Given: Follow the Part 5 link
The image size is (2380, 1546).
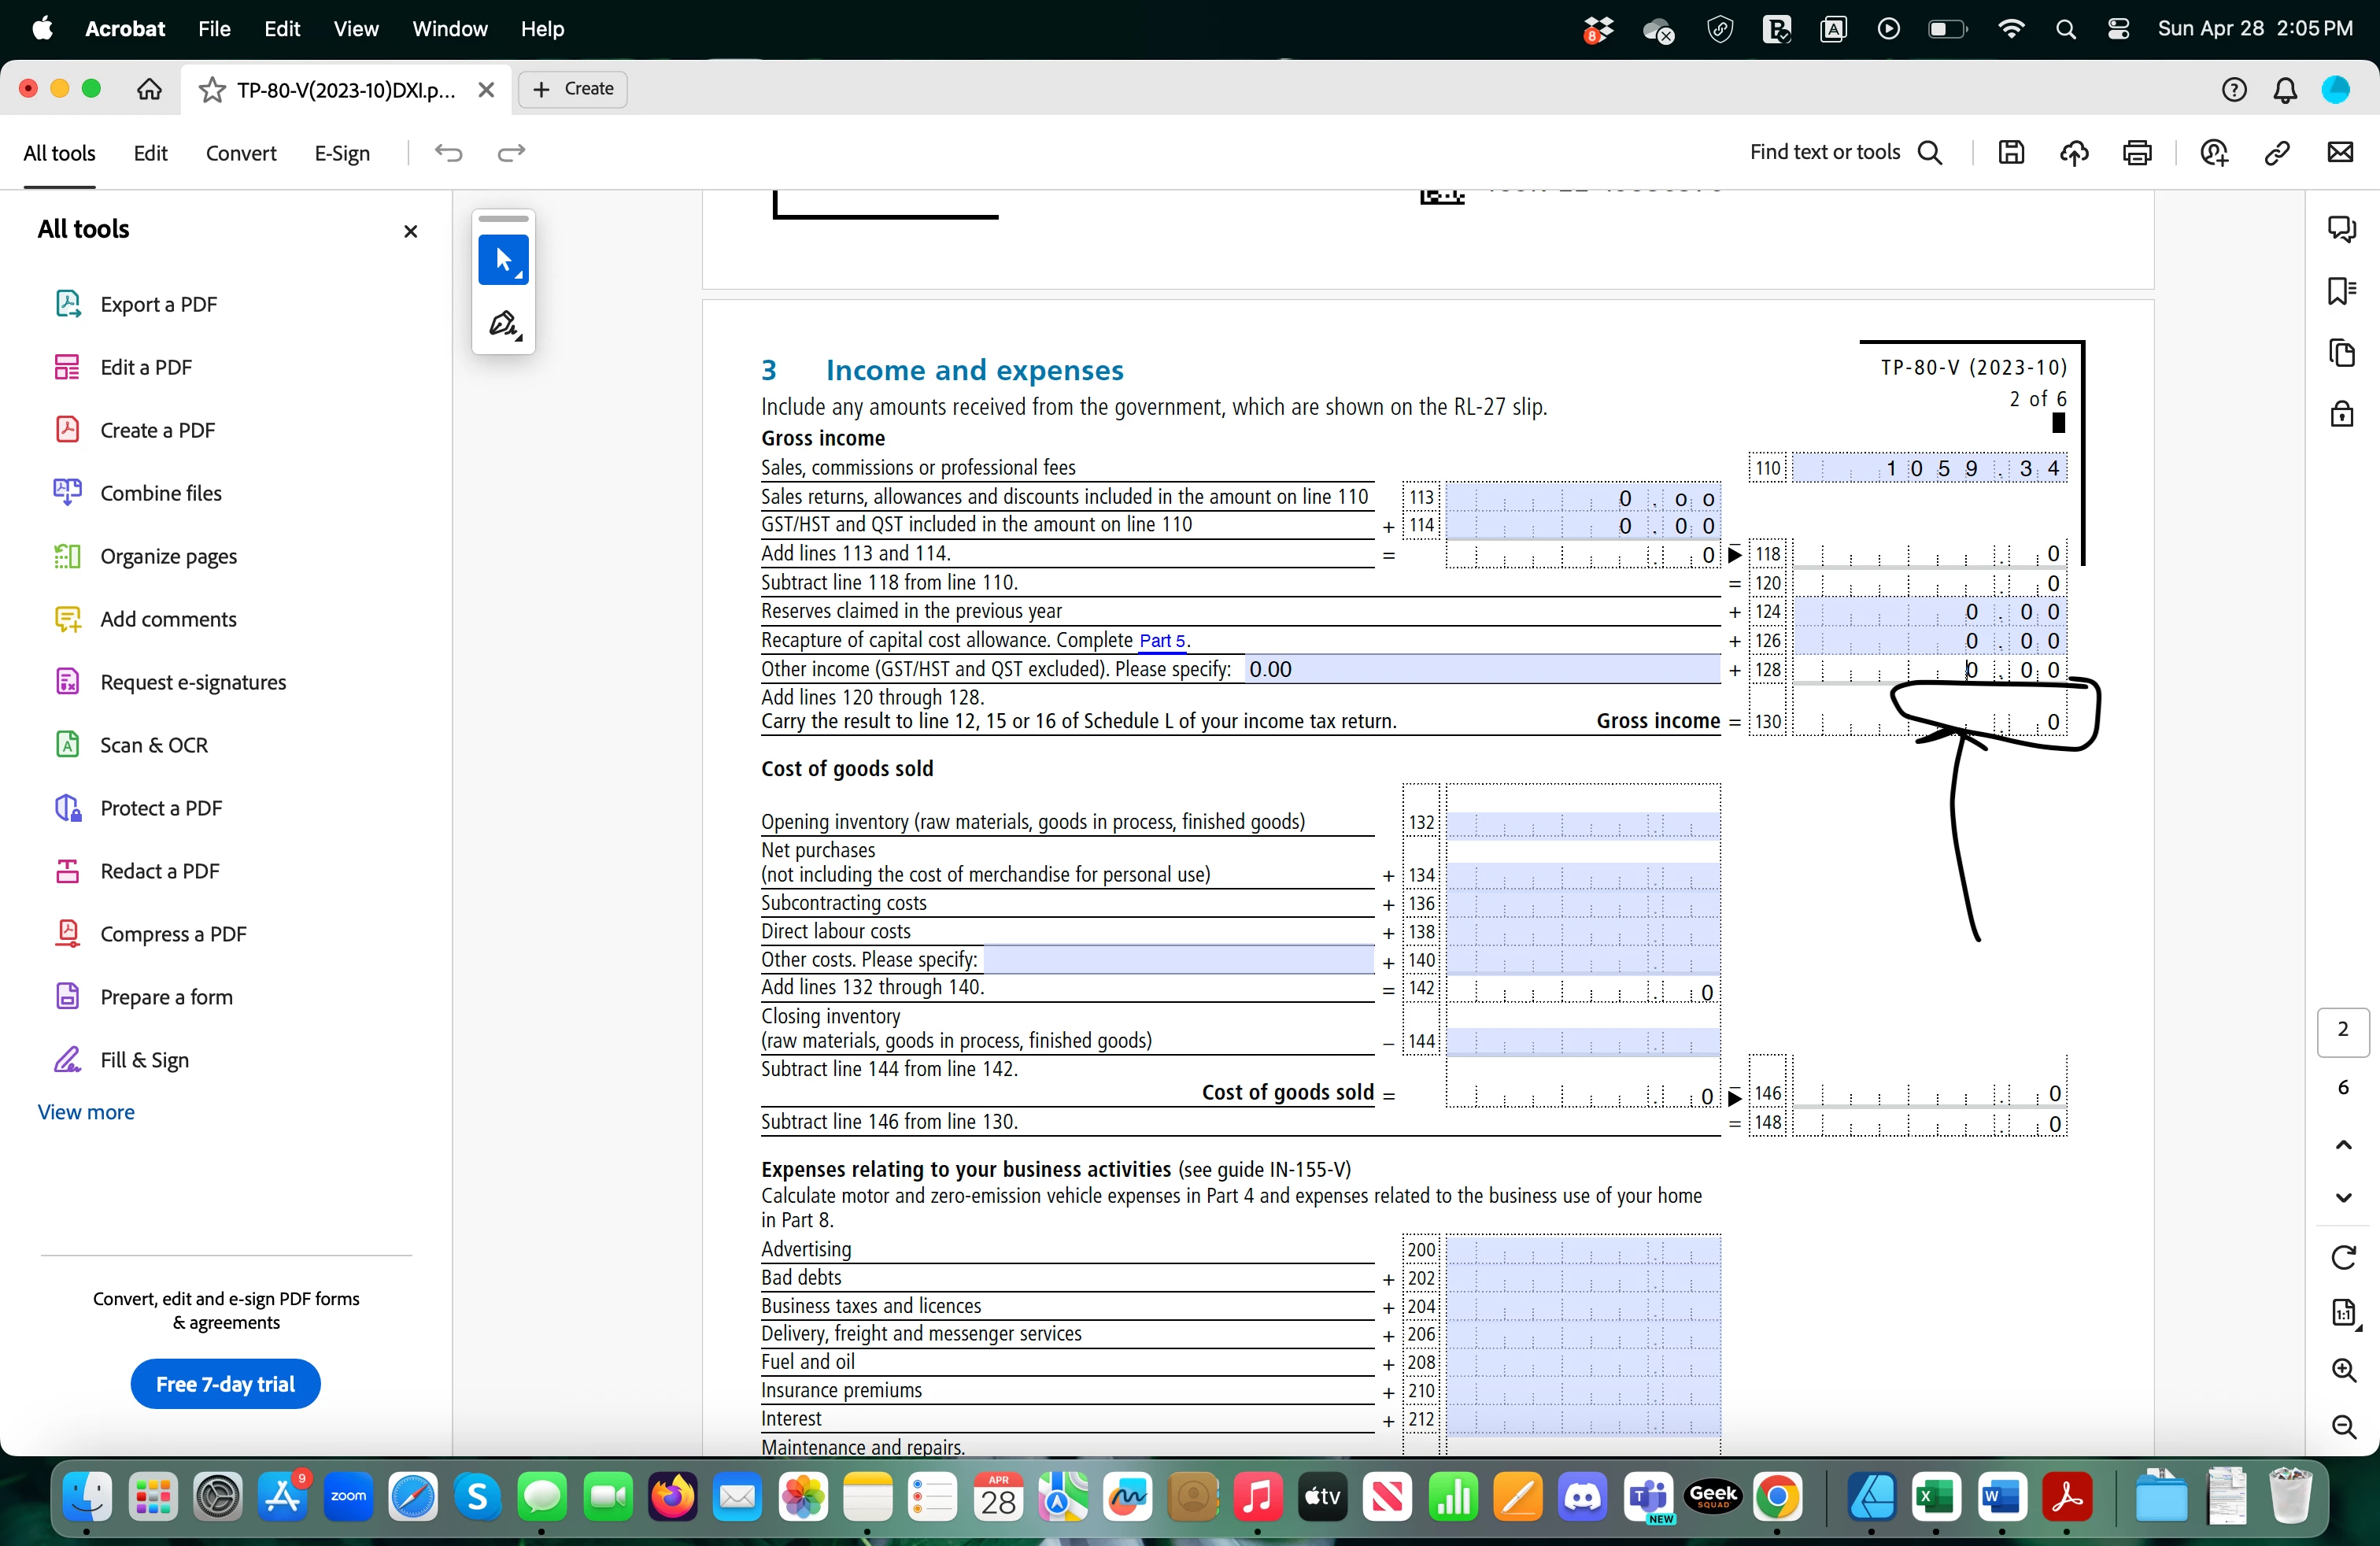Looking at the screenshot, I should (x=1162, y=641).
